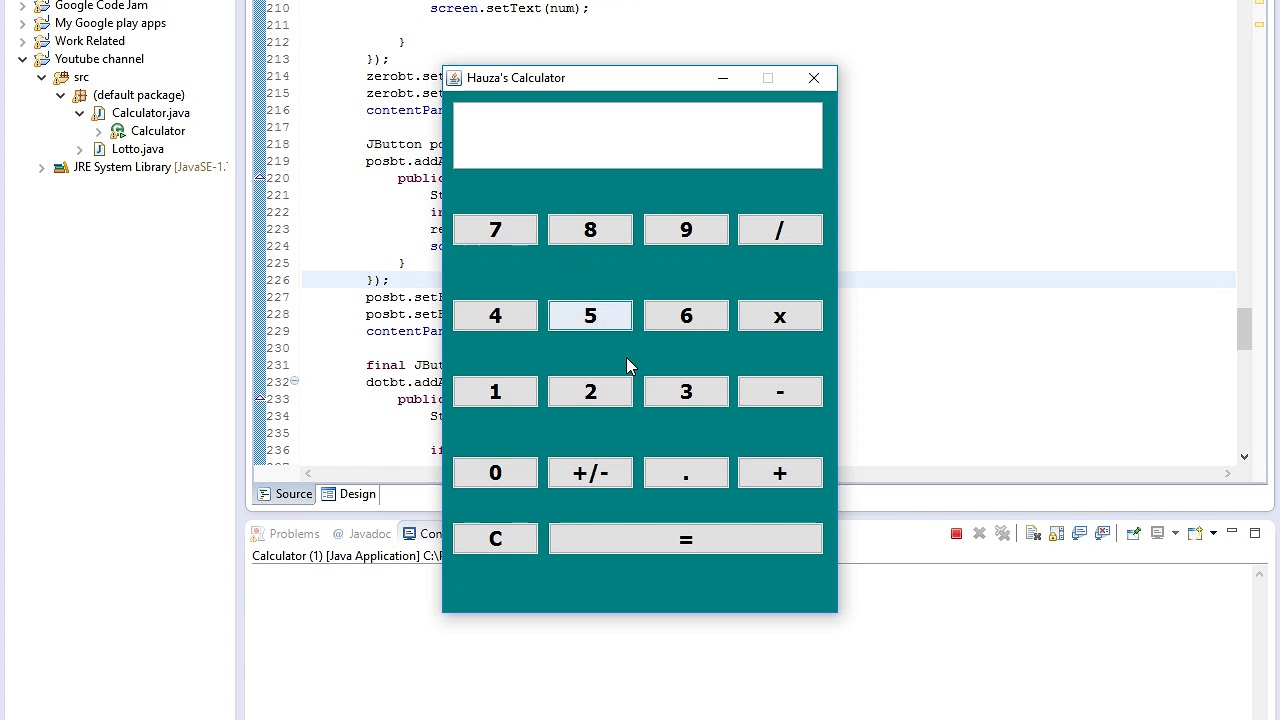Screen dimensions: 1280x720
Task: Expand the Lotto.java node
Action: tap(80, 149)
